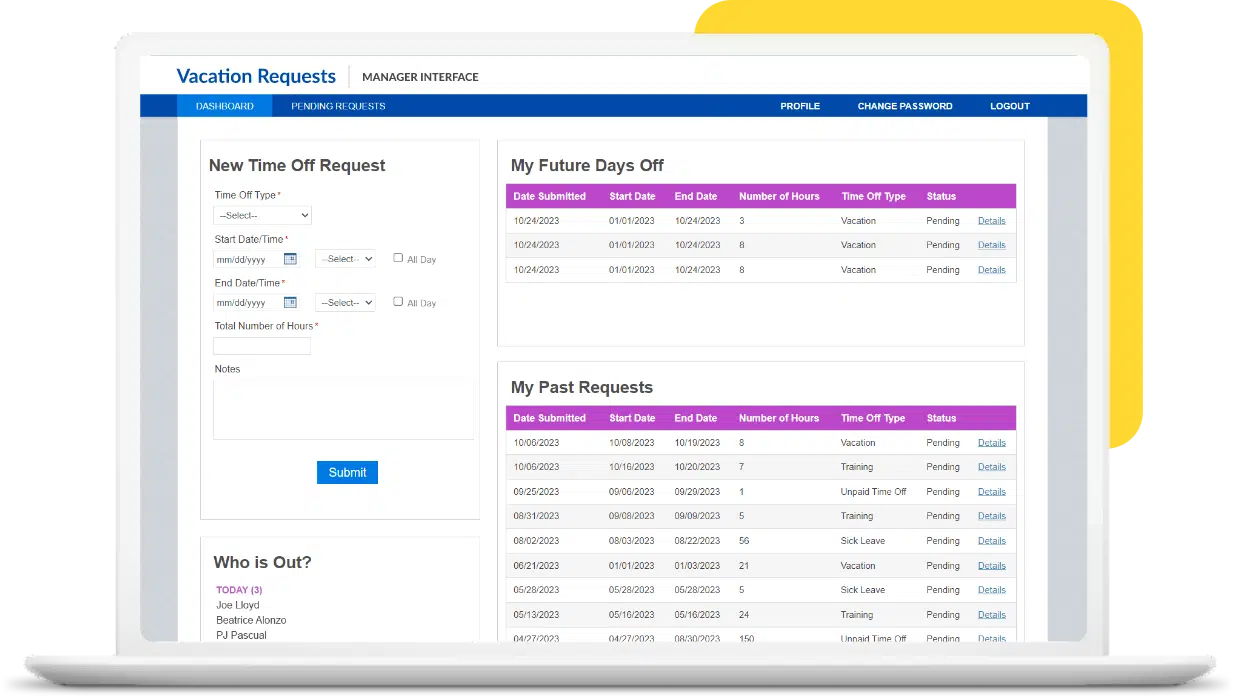Check the Start Date All Day checkbox
Screen dimensions: 1234x700
pyautogui.click(x=398, y=258)
